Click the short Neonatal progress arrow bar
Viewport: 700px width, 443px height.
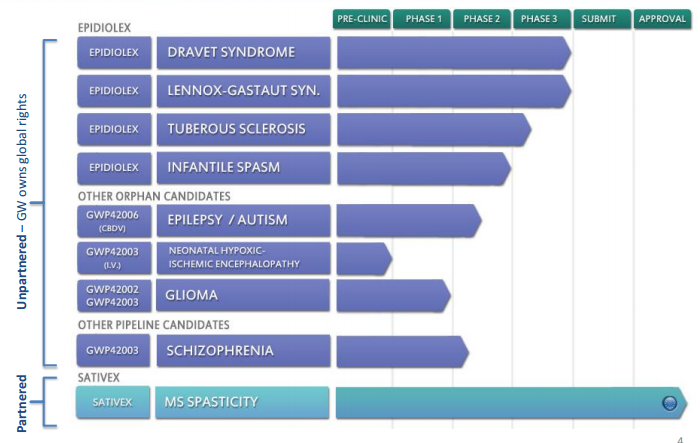364,259
